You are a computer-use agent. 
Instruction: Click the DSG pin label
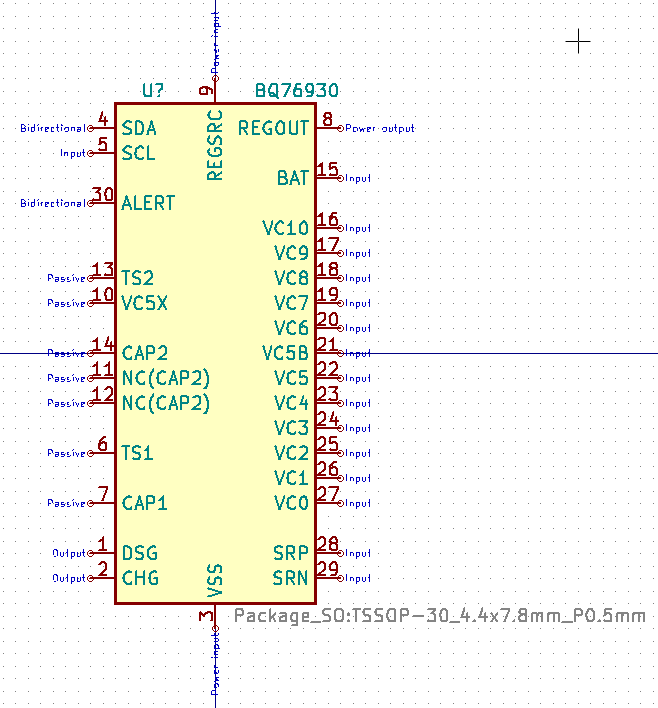140,553
